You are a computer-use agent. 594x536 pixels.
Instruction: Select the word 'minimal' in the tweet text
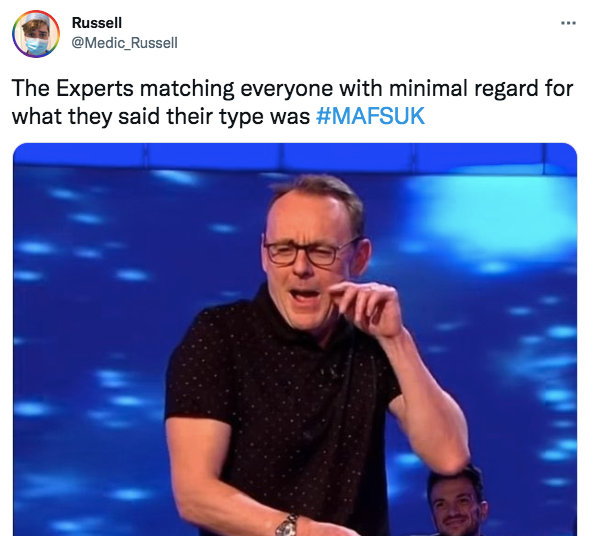pos(429,88)
